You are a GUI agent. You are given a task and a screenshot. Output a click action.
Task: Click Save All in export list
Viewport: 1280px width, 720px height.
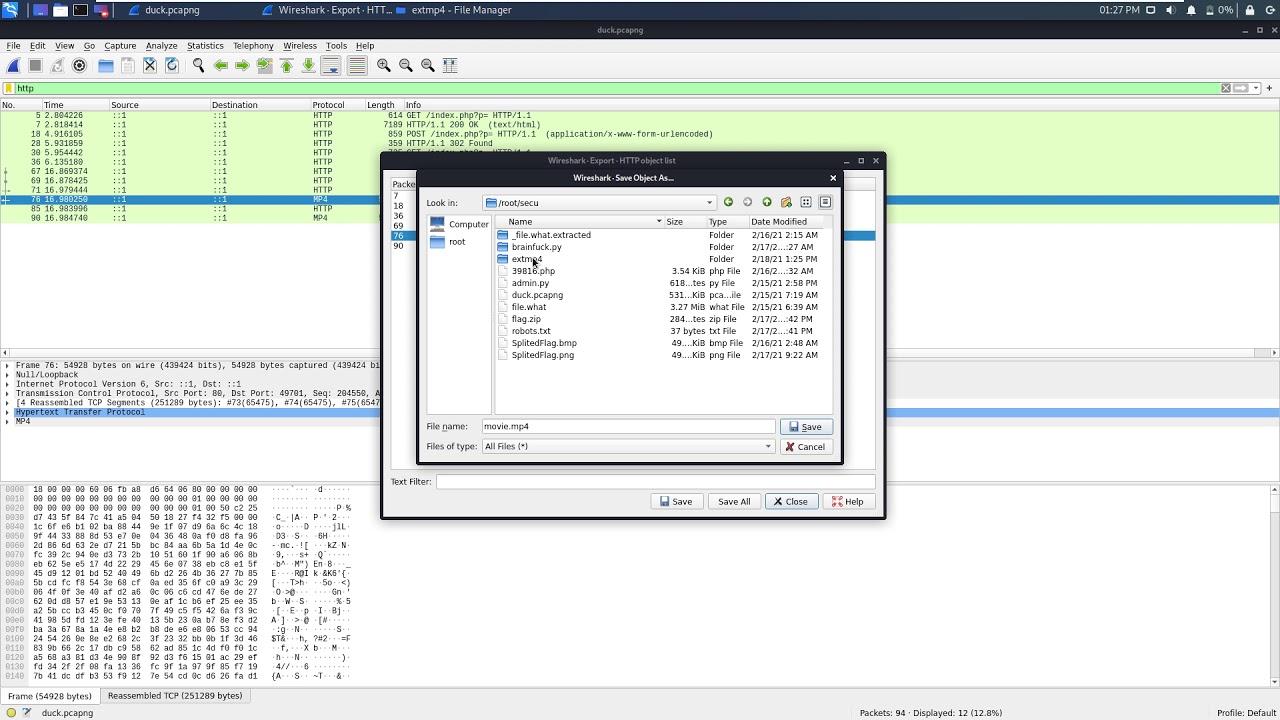(734, 502)
